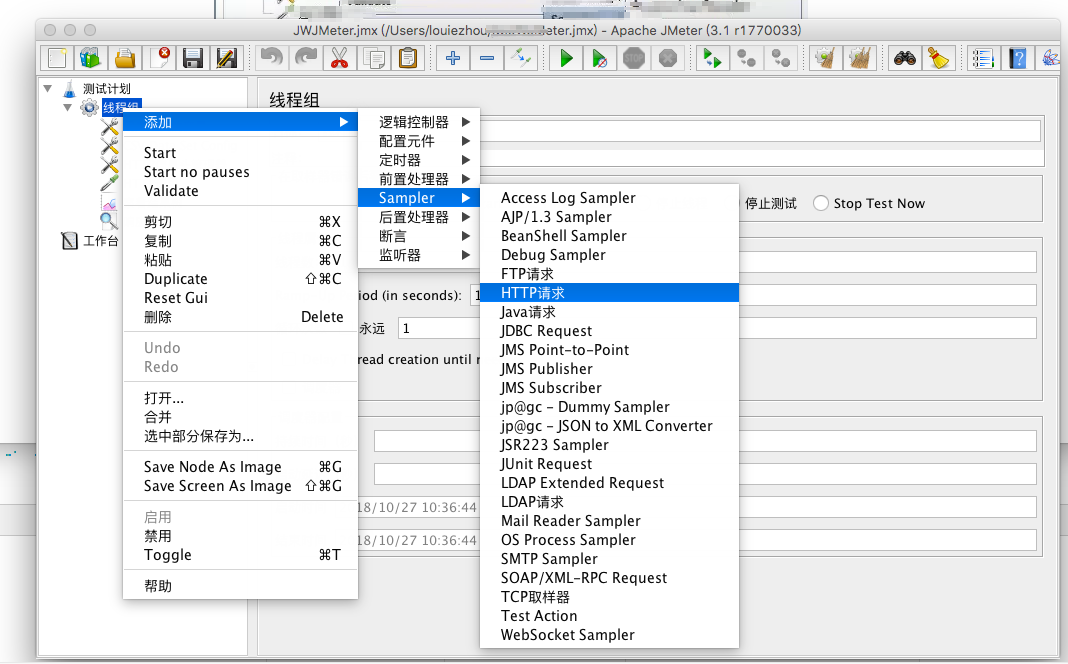Click the Expand All plus icon
Image resolution: width=1068 pixels, height=664 pixels.
click(x=452, y=59)
